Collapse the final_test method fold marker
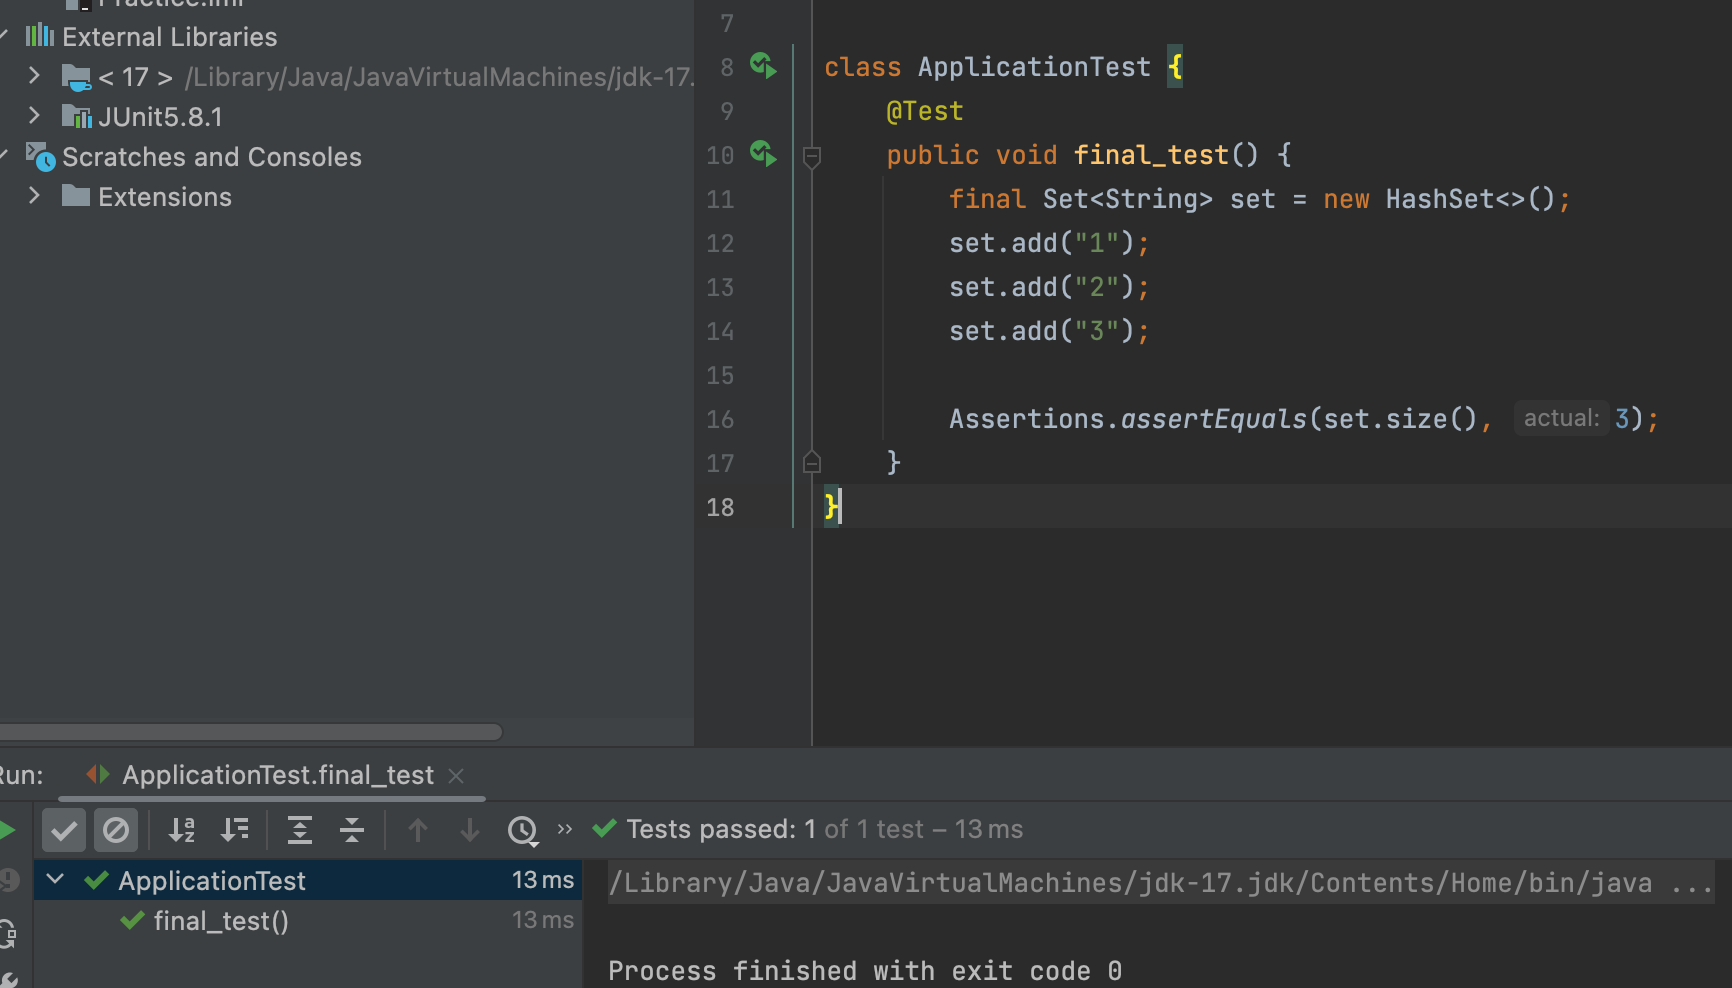This screenshot has height=988, width=1732. coord(812,156)
